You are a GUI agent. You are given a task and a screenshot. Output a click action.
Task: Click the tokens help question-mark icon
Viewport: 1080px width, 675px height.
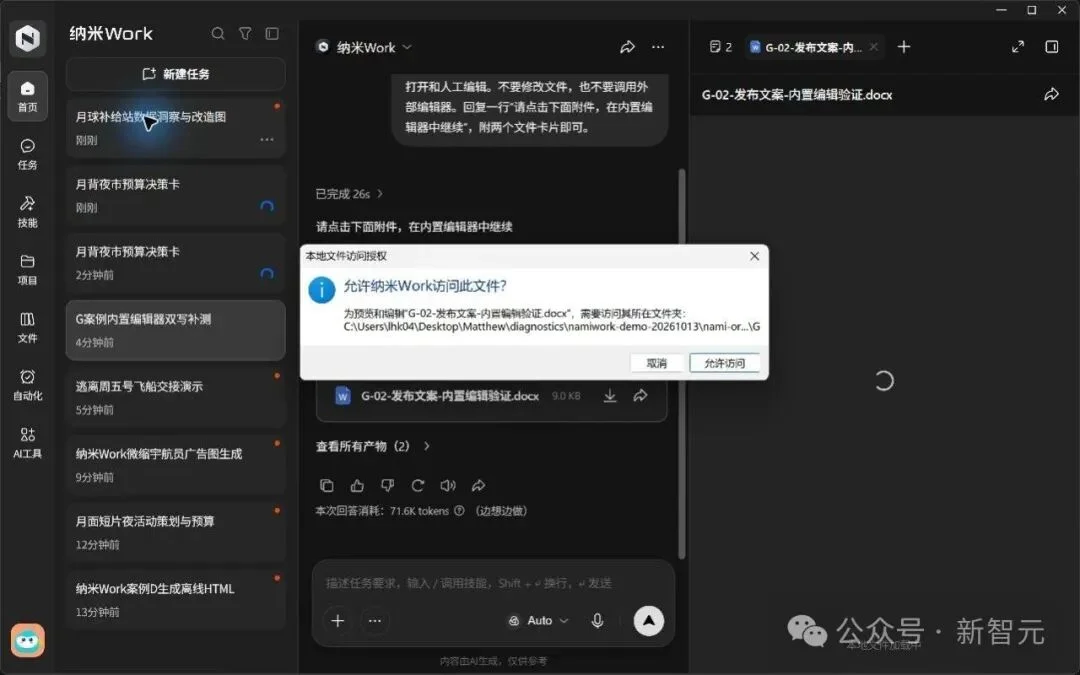tap(459, 510)
